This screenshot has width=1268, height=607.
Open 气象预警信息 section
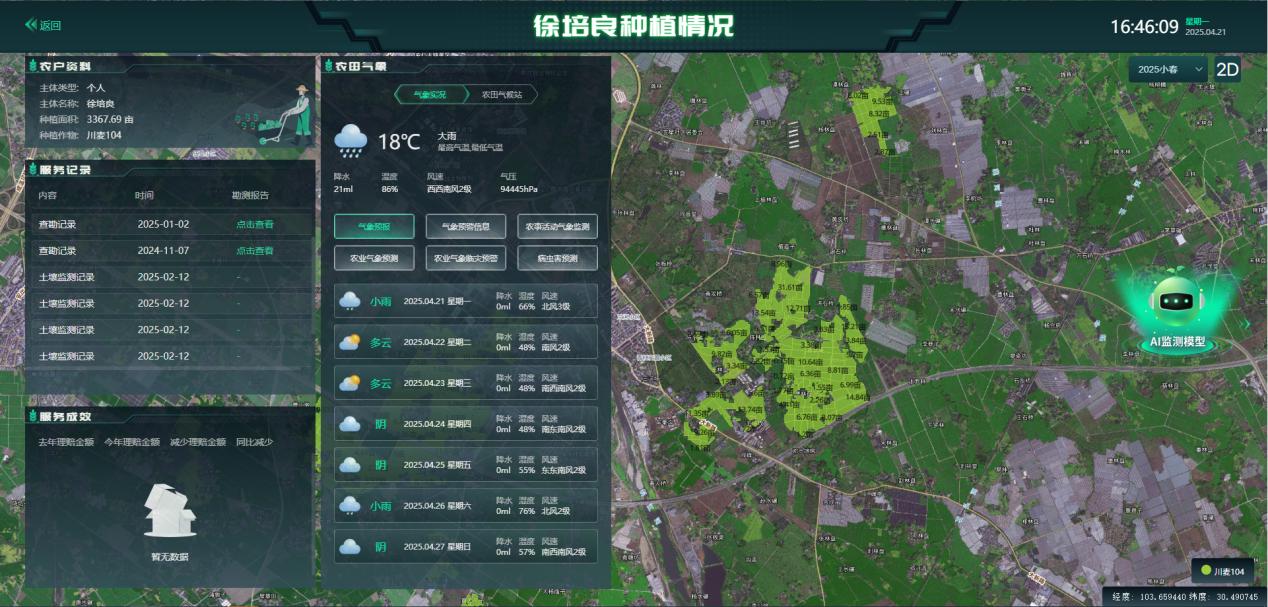[466, 226]
